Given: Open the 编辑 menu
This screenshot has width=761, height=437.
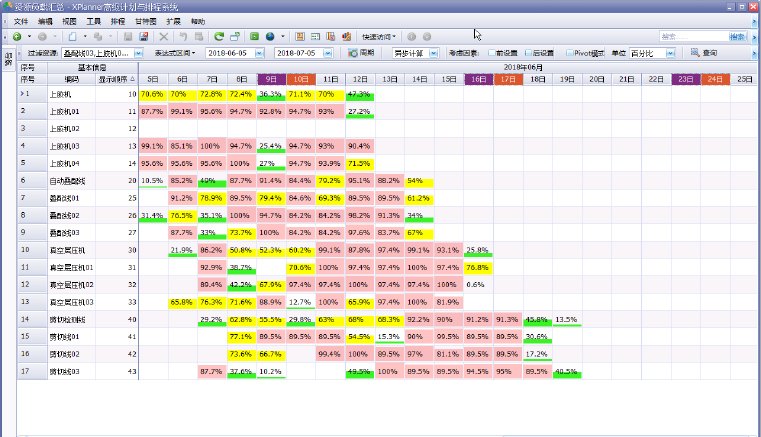Looking at the screenshot, I should tap(45, 21).
